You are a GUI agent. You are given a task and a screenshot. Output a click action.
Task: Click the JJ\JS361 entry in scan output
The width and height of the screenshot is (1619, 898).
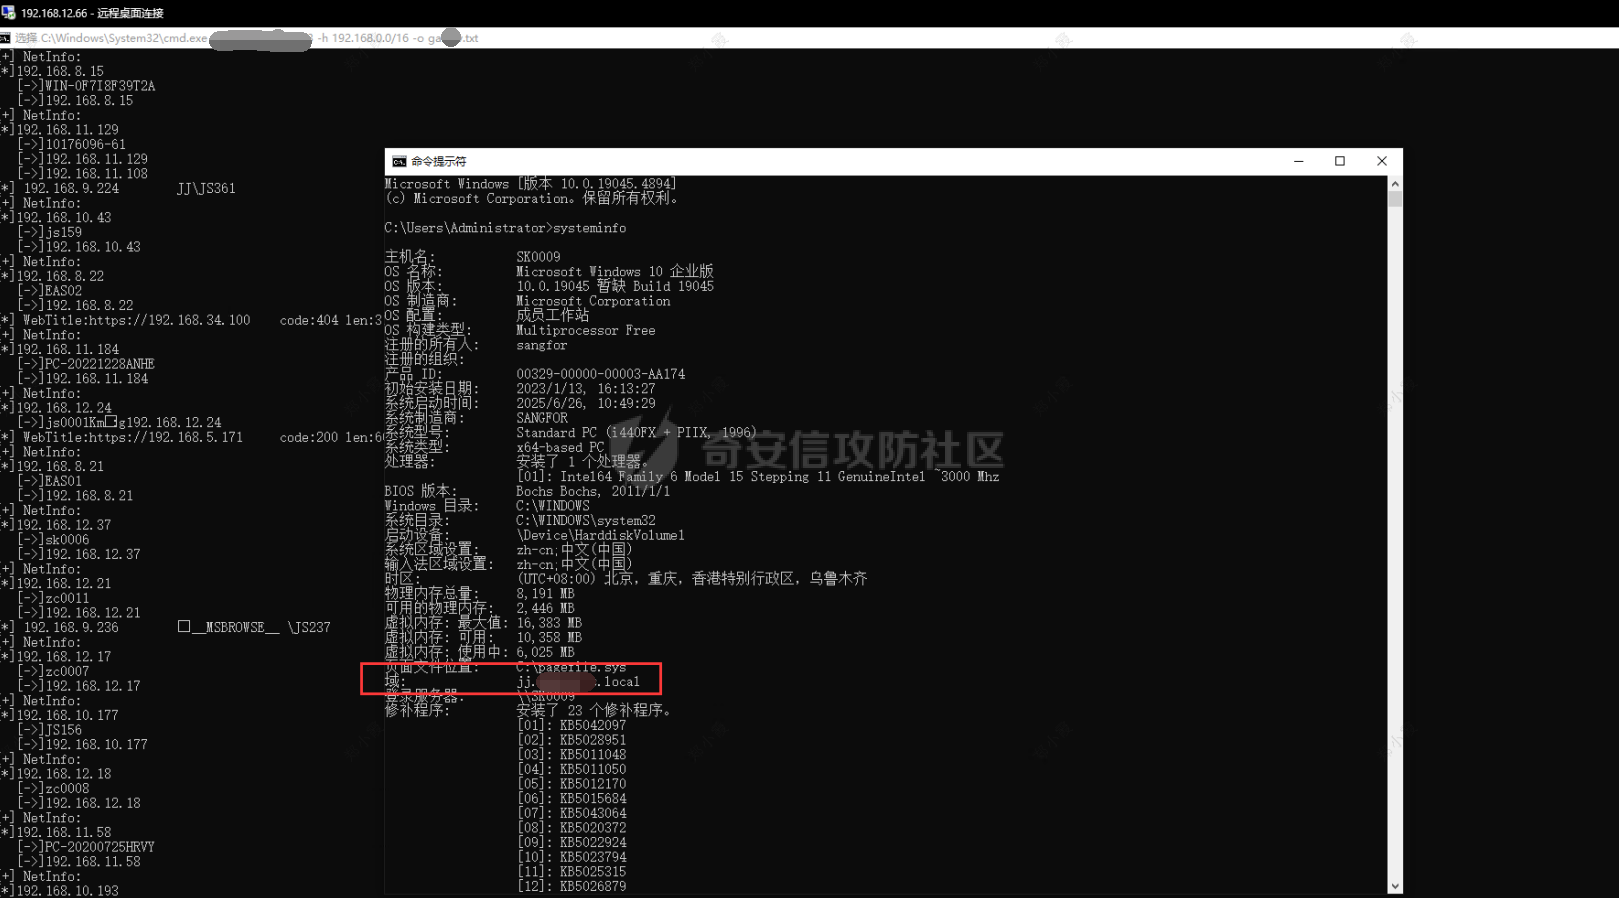coord(206,189)
